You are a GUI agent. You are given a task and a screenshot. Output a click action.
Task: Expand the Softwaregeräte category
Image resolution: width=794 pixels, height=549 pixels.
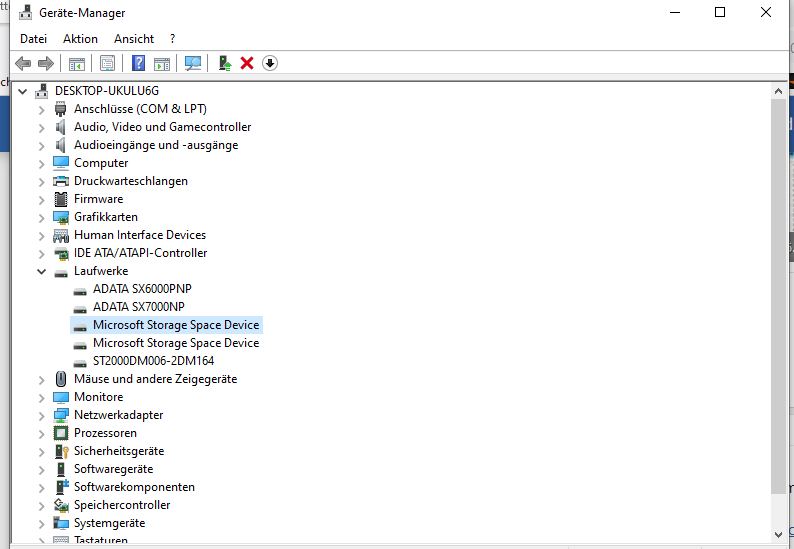pos(42,469)
